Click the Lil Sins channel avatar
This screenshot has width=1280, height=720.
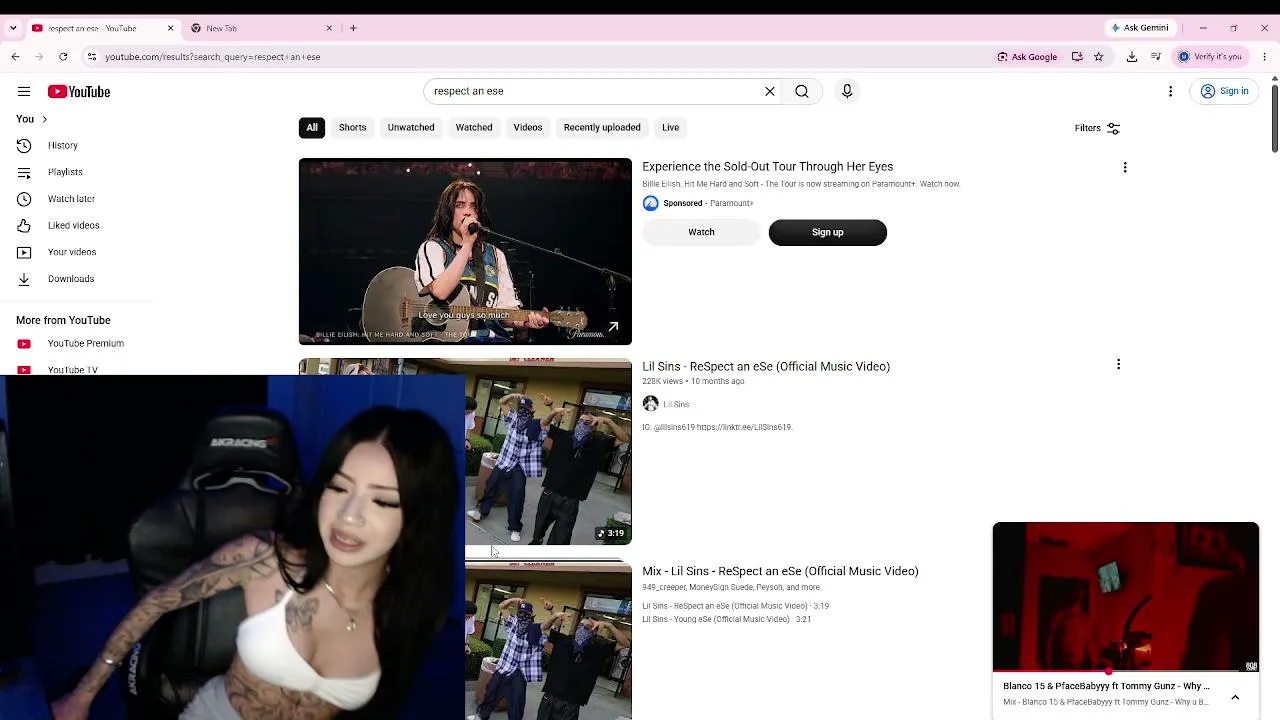(651, 404)
